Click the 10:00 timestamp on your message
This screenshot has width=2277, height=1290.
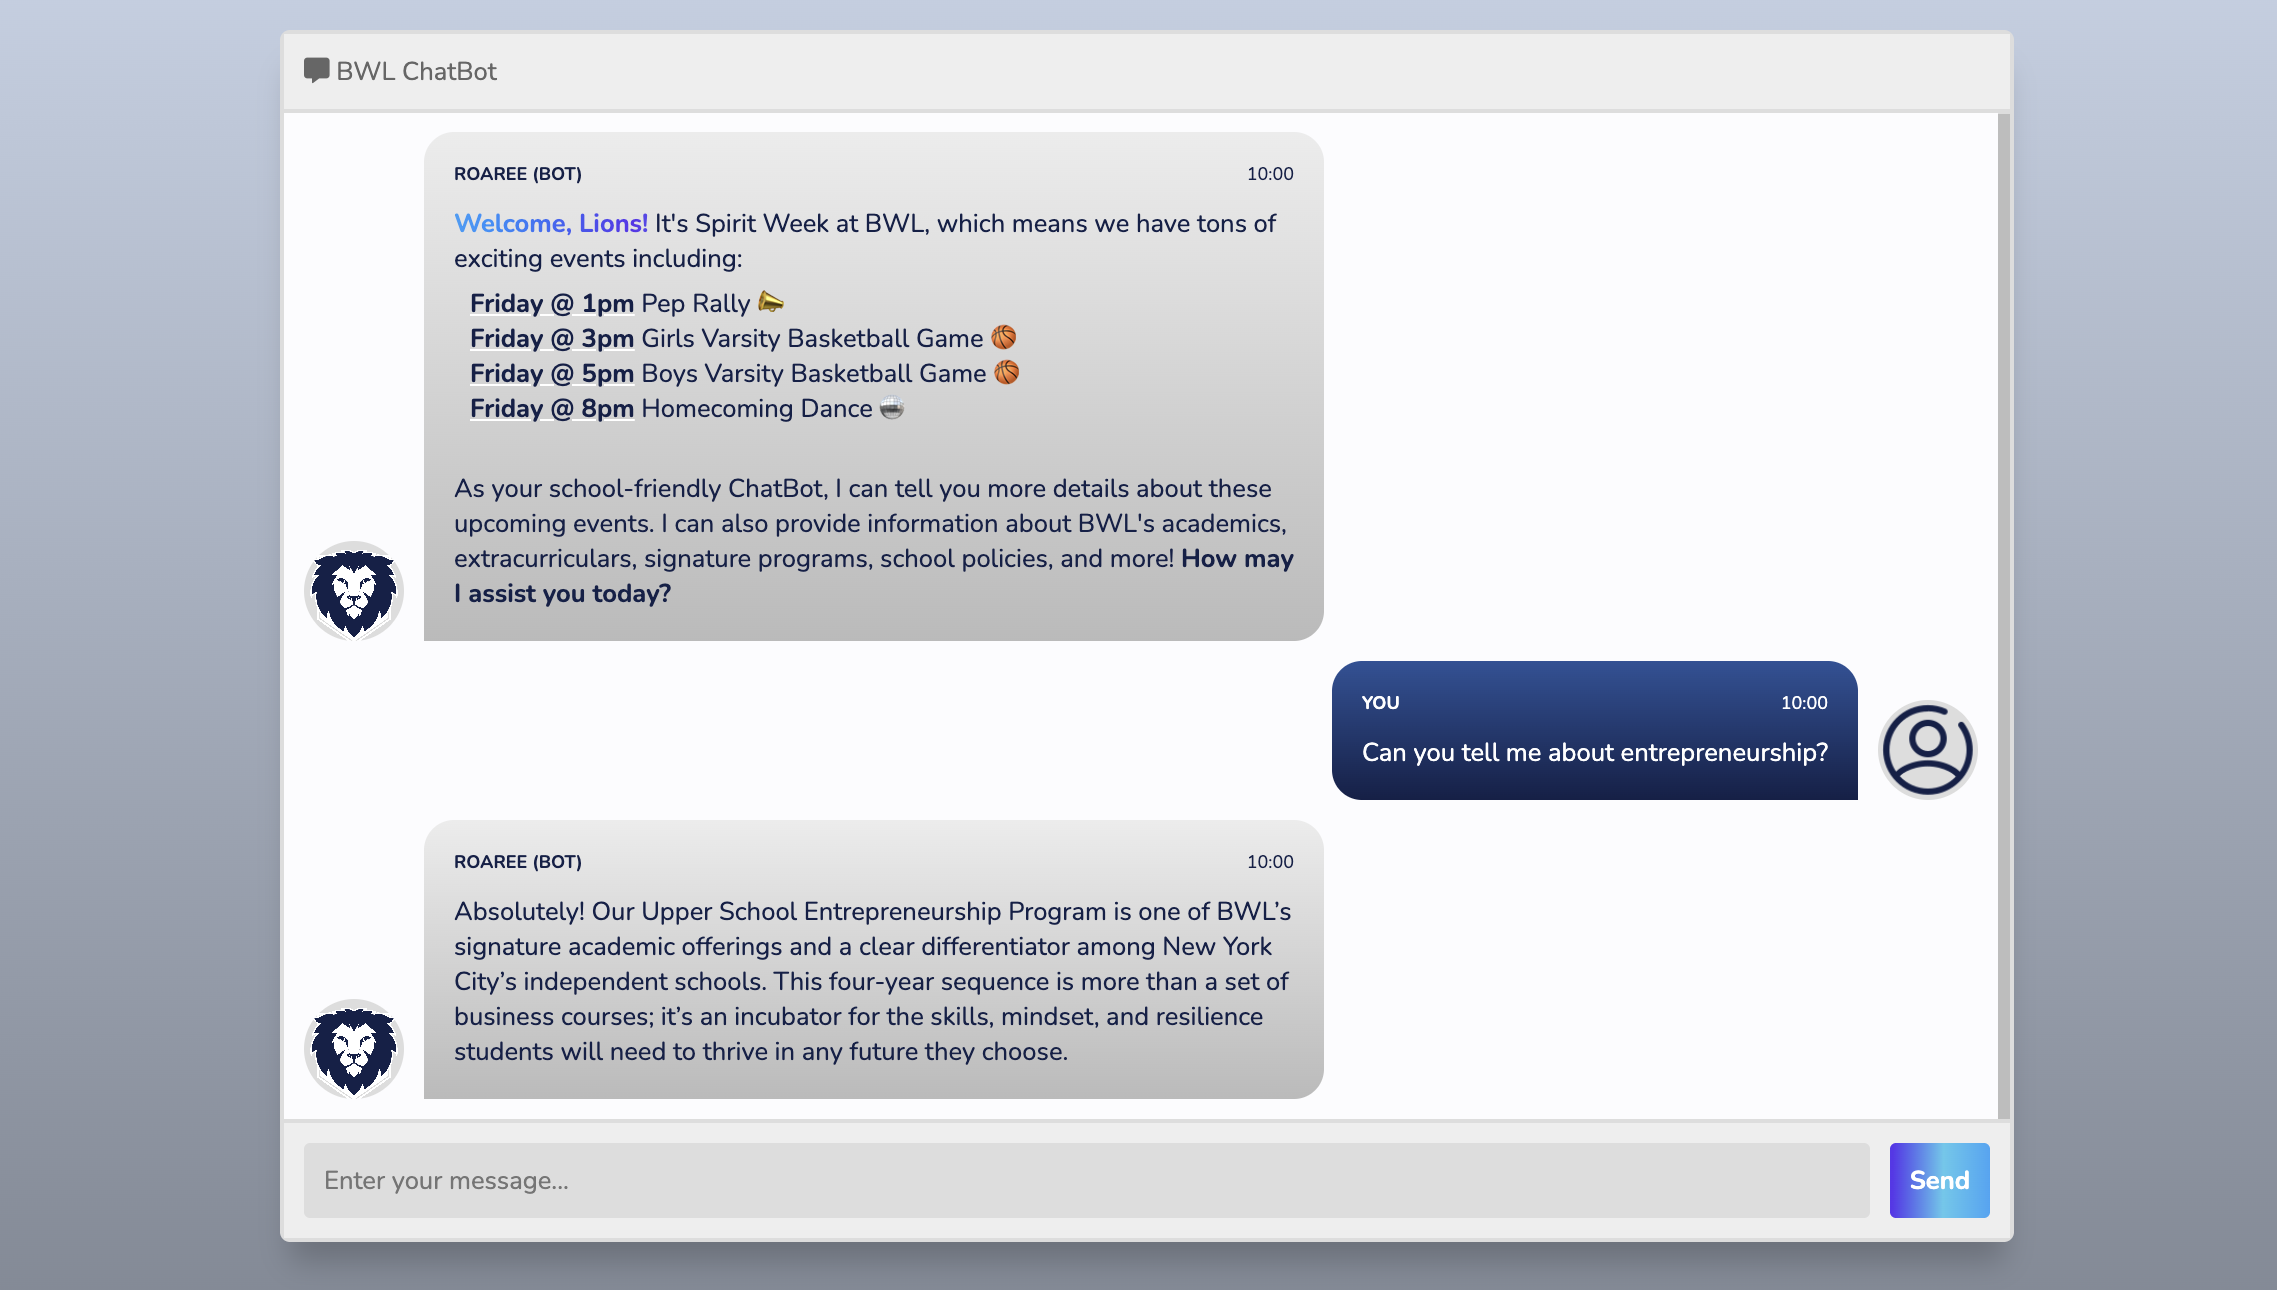[1803, 702]
